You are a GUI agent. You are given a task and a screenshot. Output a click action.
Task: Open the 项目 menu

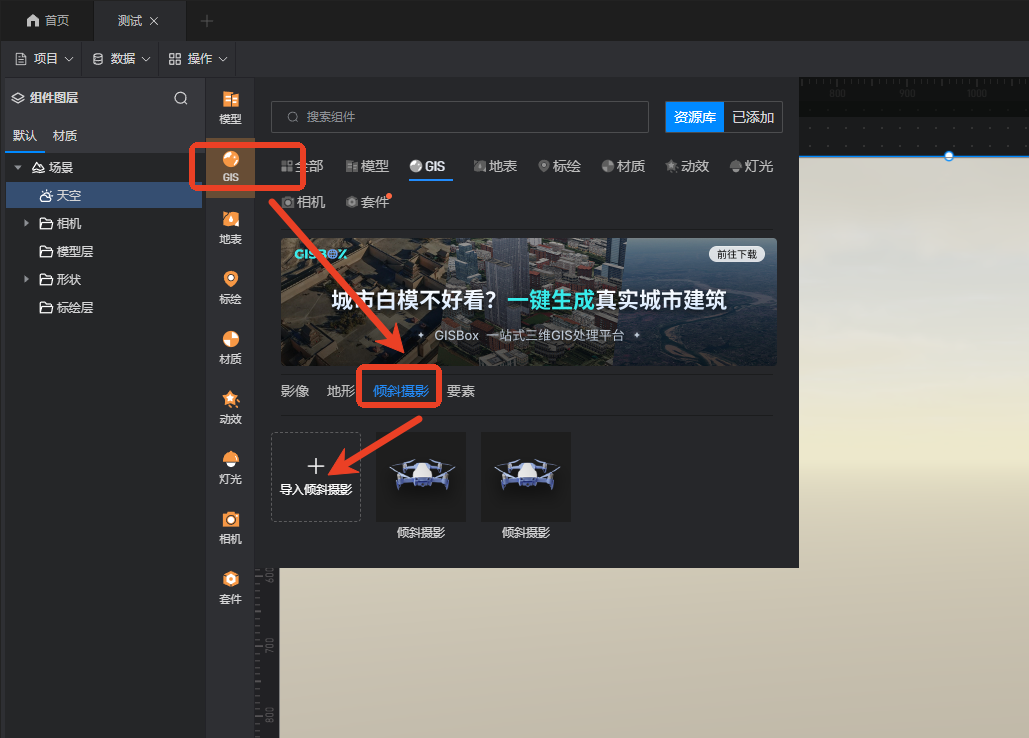click(x=44, y=59)
